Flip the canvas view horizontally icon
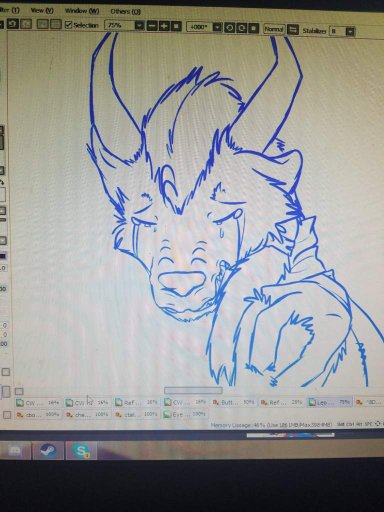Screen dimensions: 384x512 (x=293, y=30)
